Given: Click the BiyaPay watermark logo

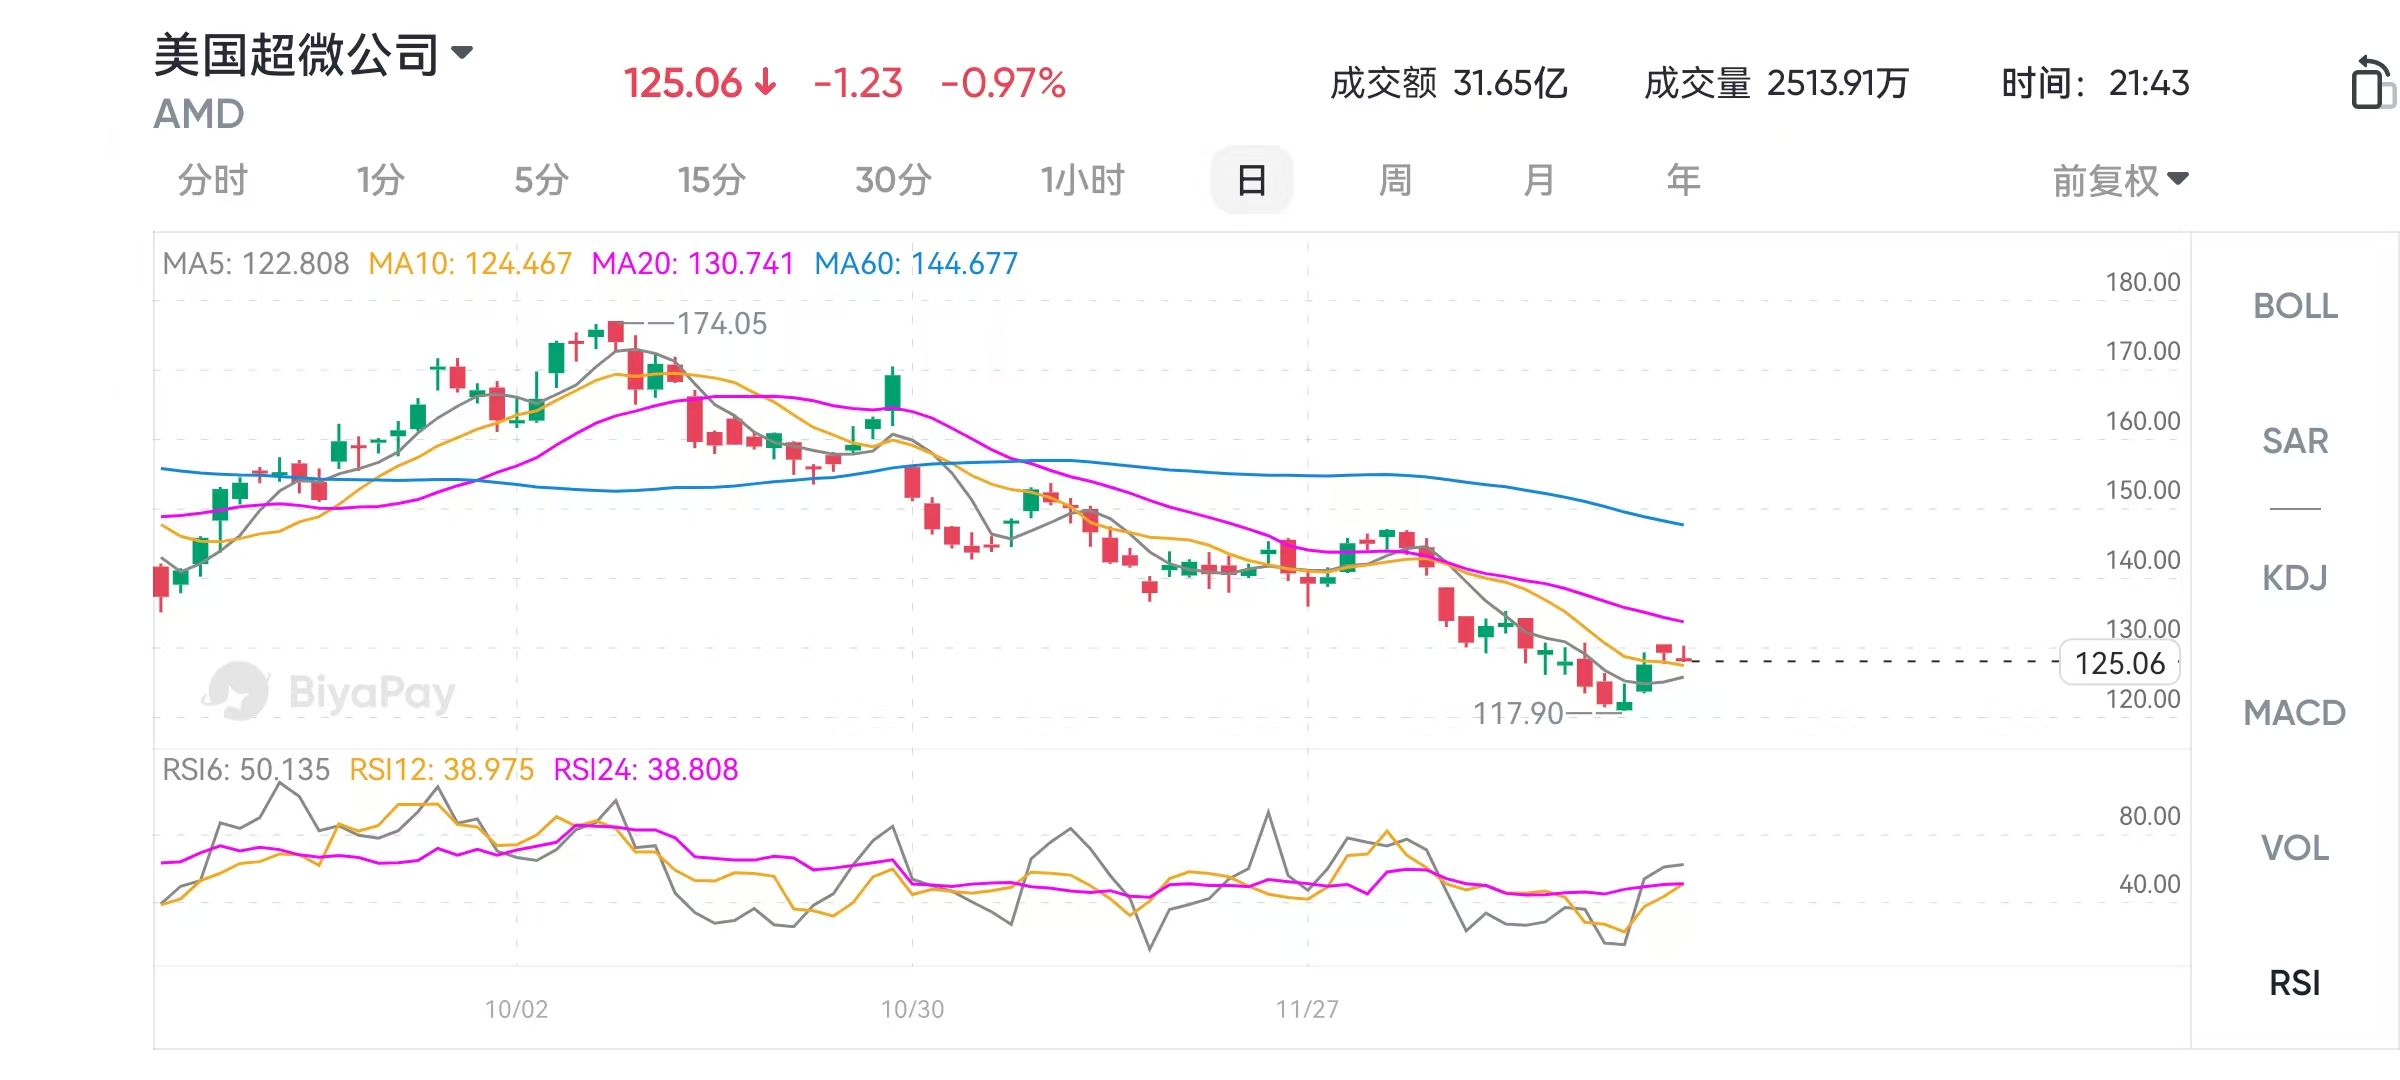Looking at the screenshot, I should pyautogui.click(x=330, y=692).
